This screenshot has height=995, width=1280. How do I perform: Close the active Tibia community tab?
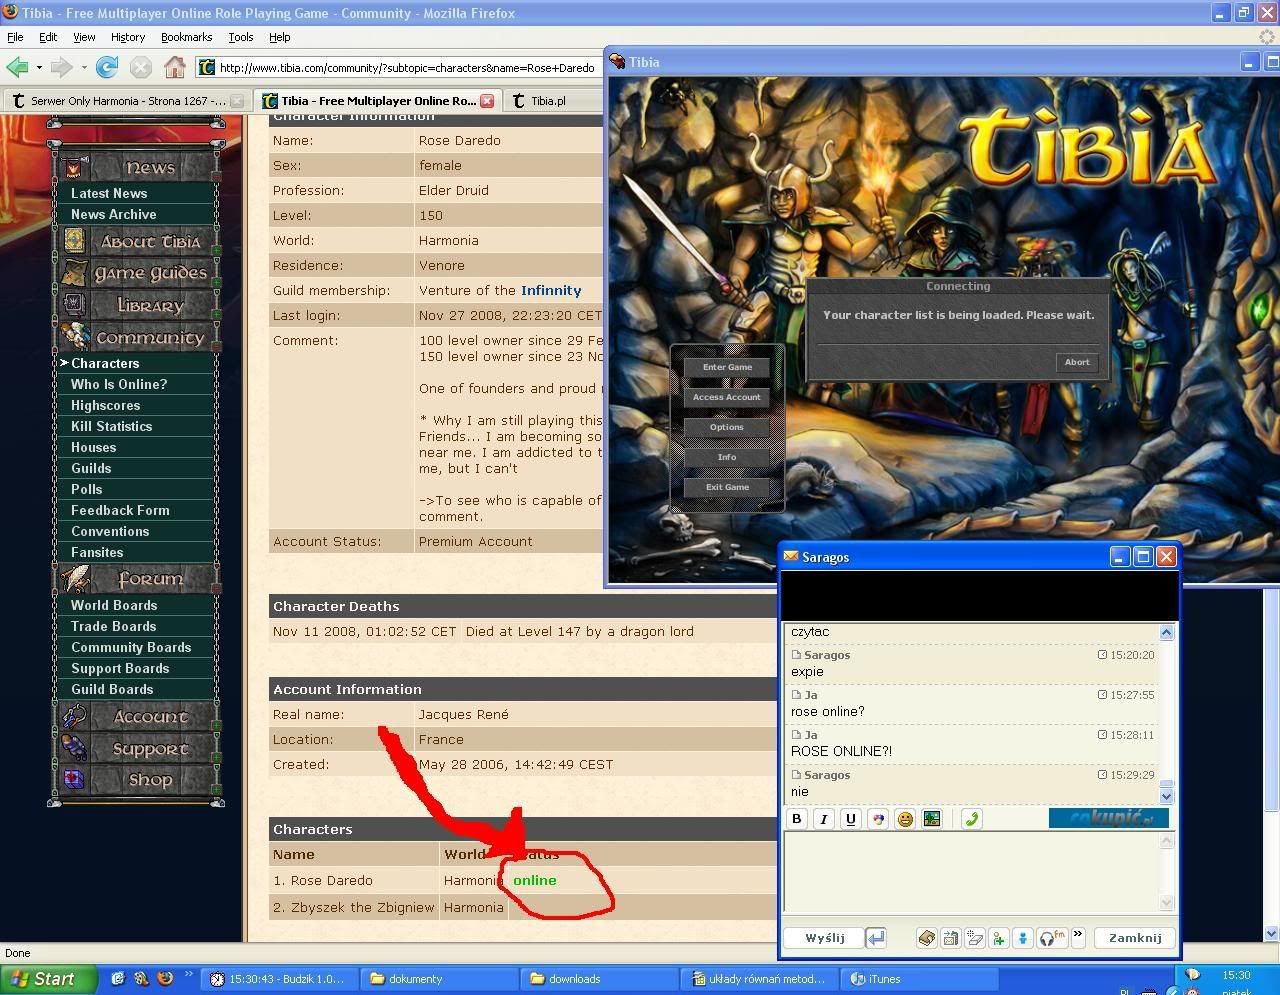pos(487,101)
